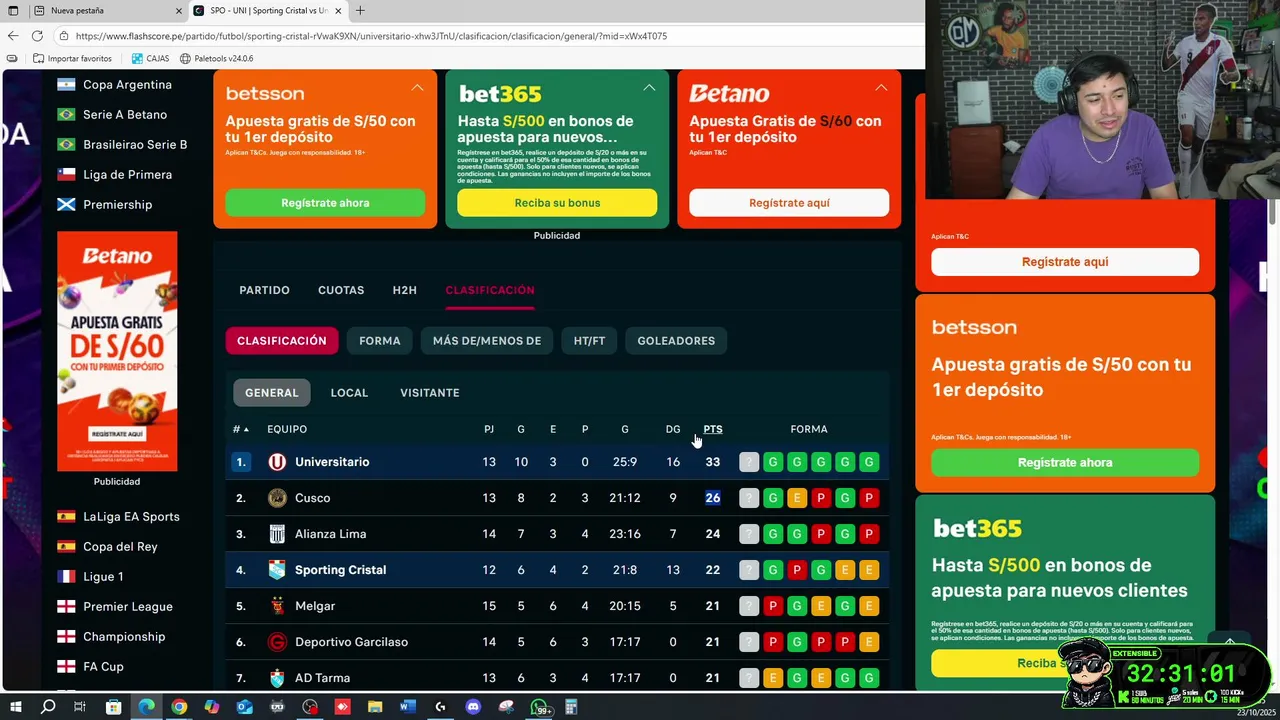
Task: Click the Chile flag beside Liga de Primera
Action: 66,175
